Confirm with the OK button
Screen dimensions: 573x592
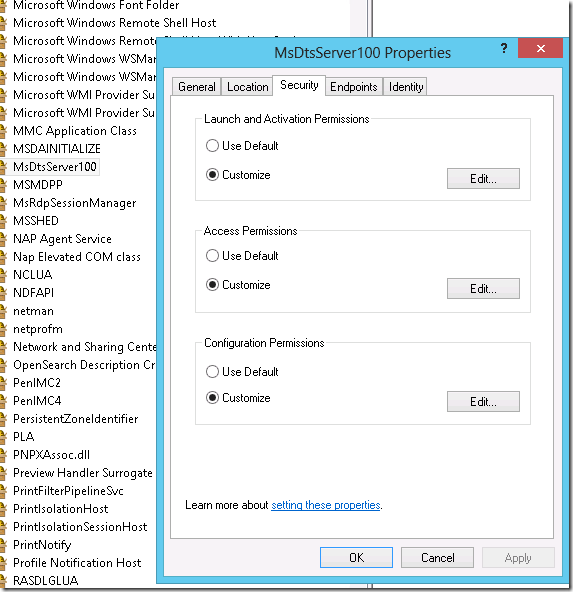click(356, 558)
